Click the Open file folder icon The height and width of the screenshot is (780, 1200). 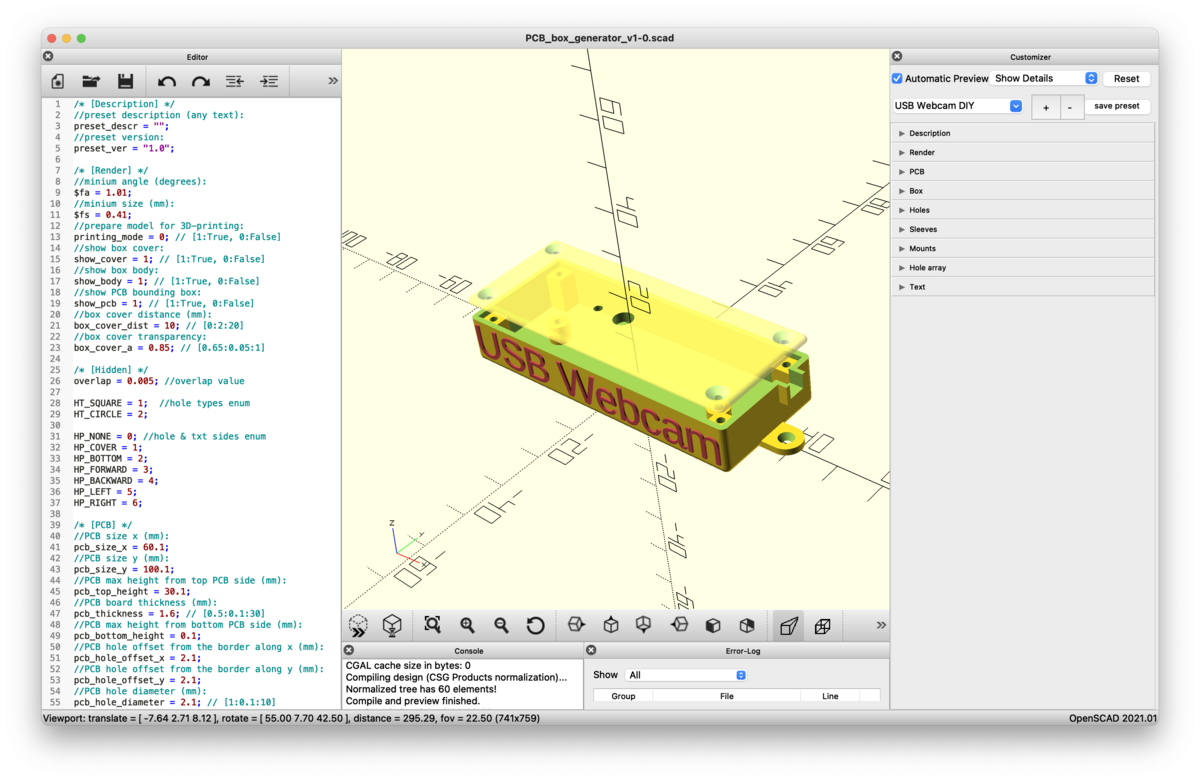[x=91, y=81]
